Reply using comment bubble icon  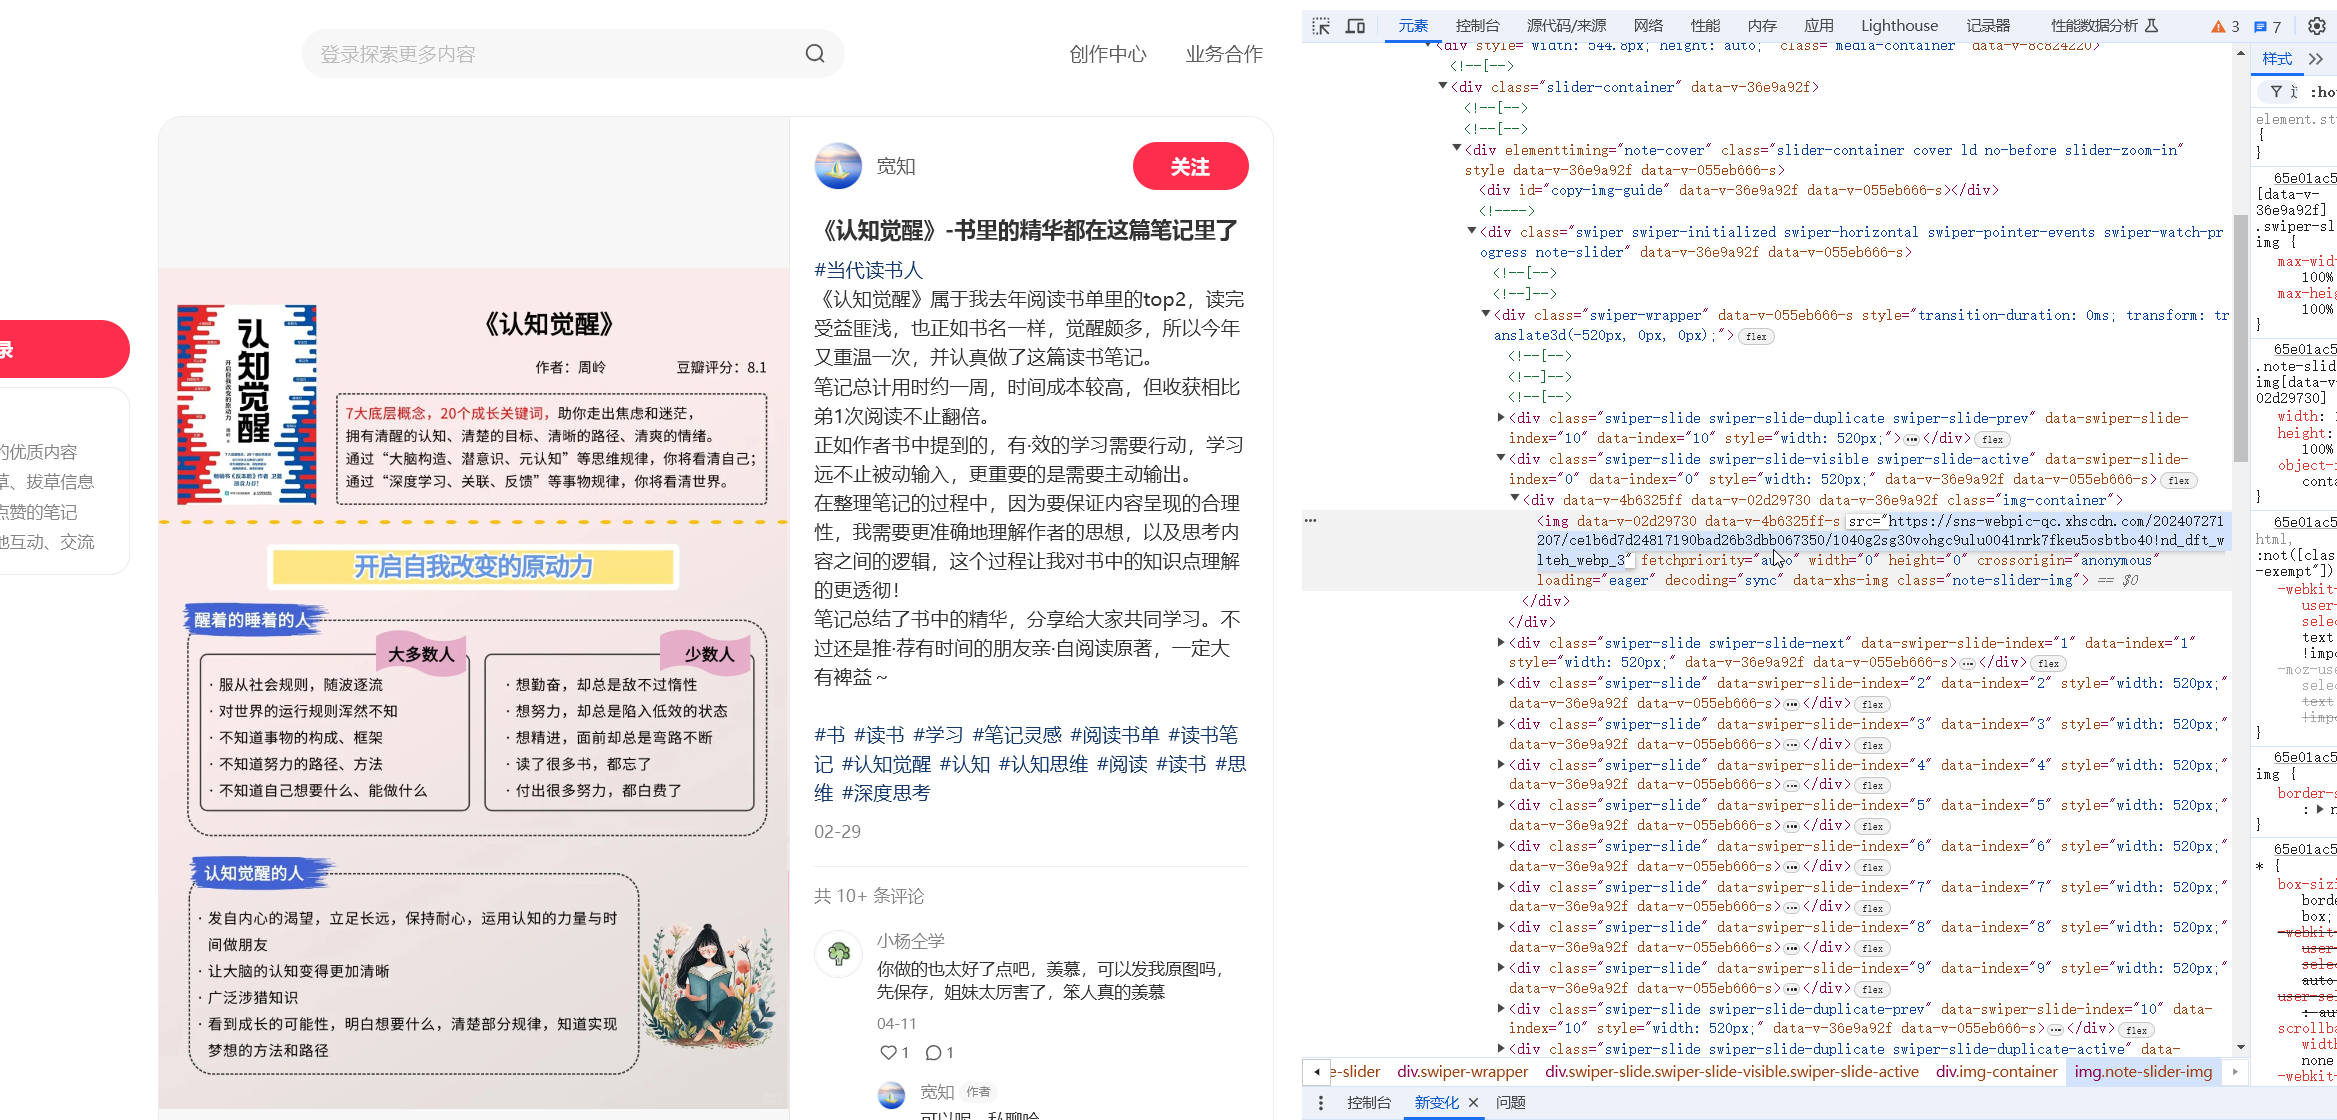(933, 1052)
